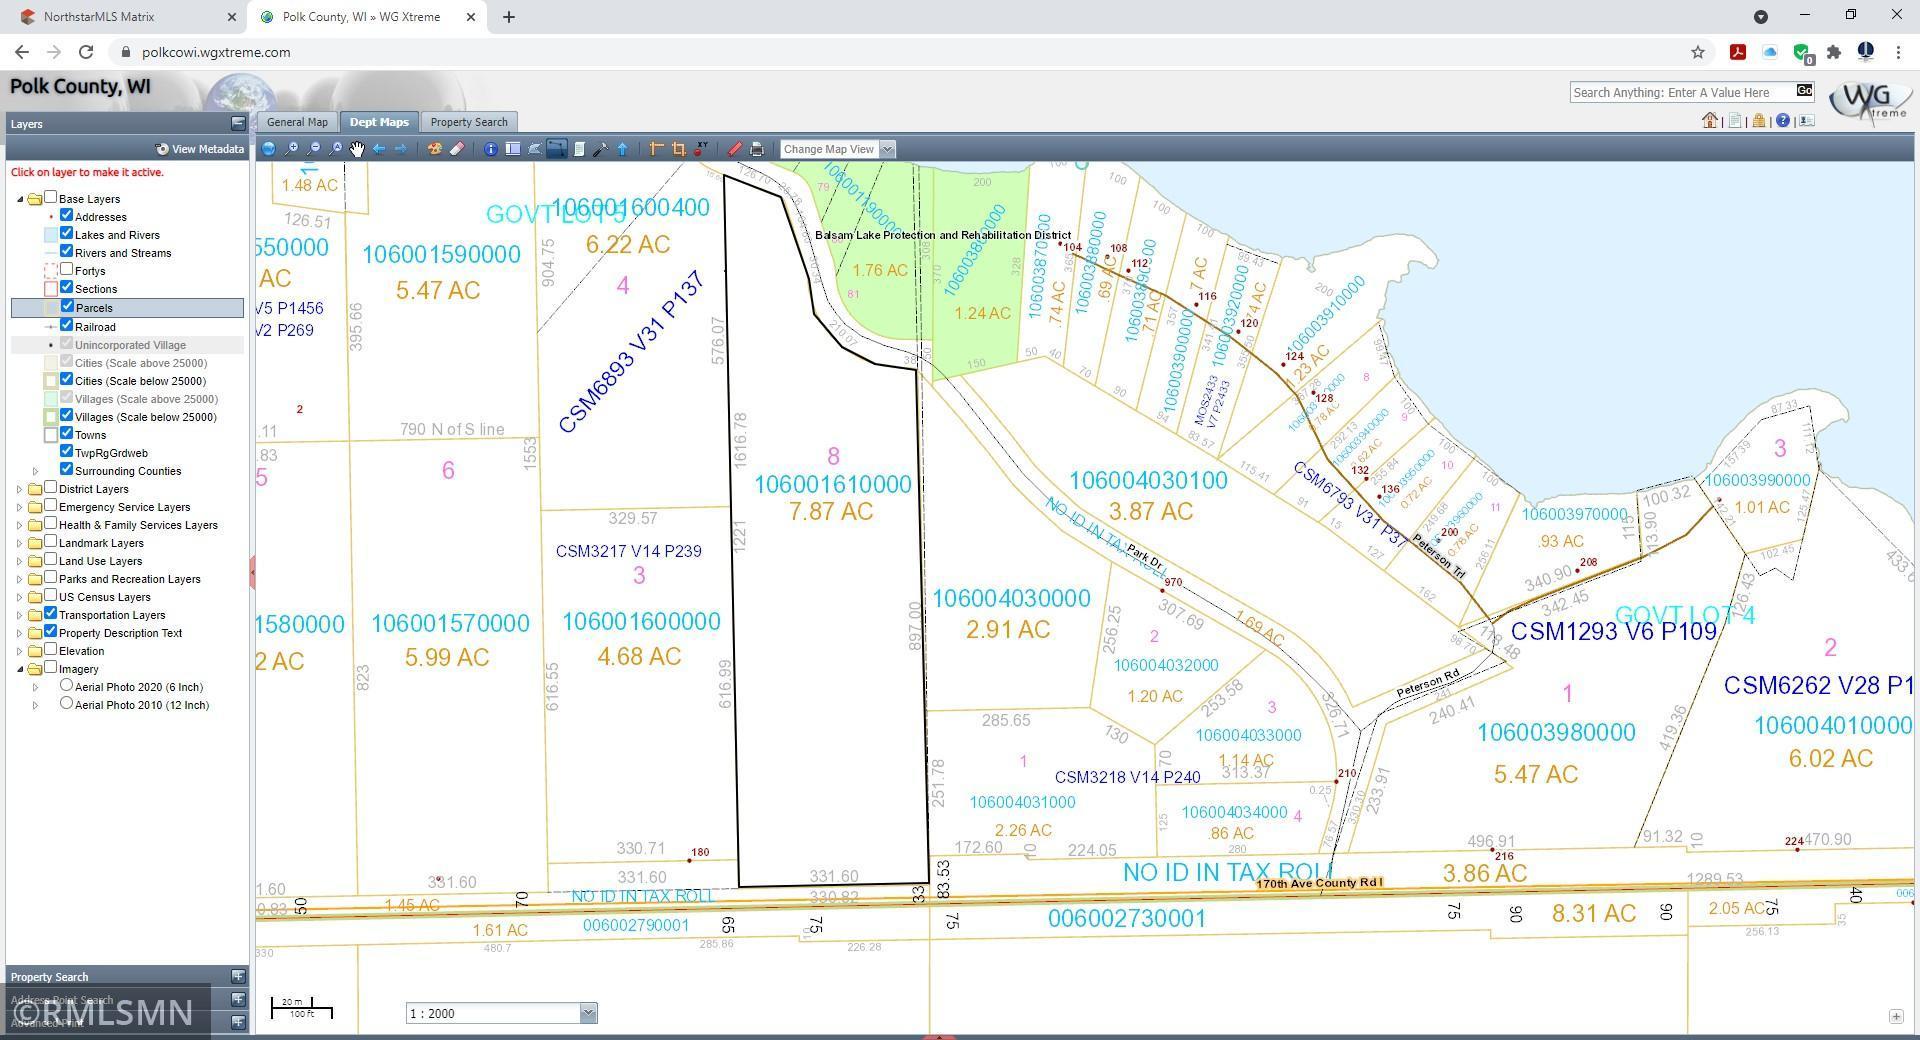Viewport: 1920px width, 1040px height.
Task: Click the blue up arrow tool
Action: [622, 149]
